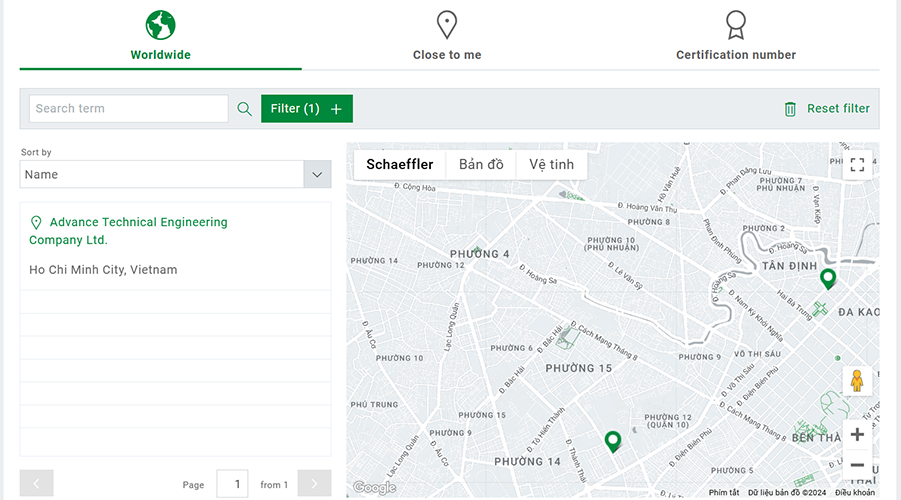Click the Street View pegman icon
Screen dimensions: 901x500
857,381
